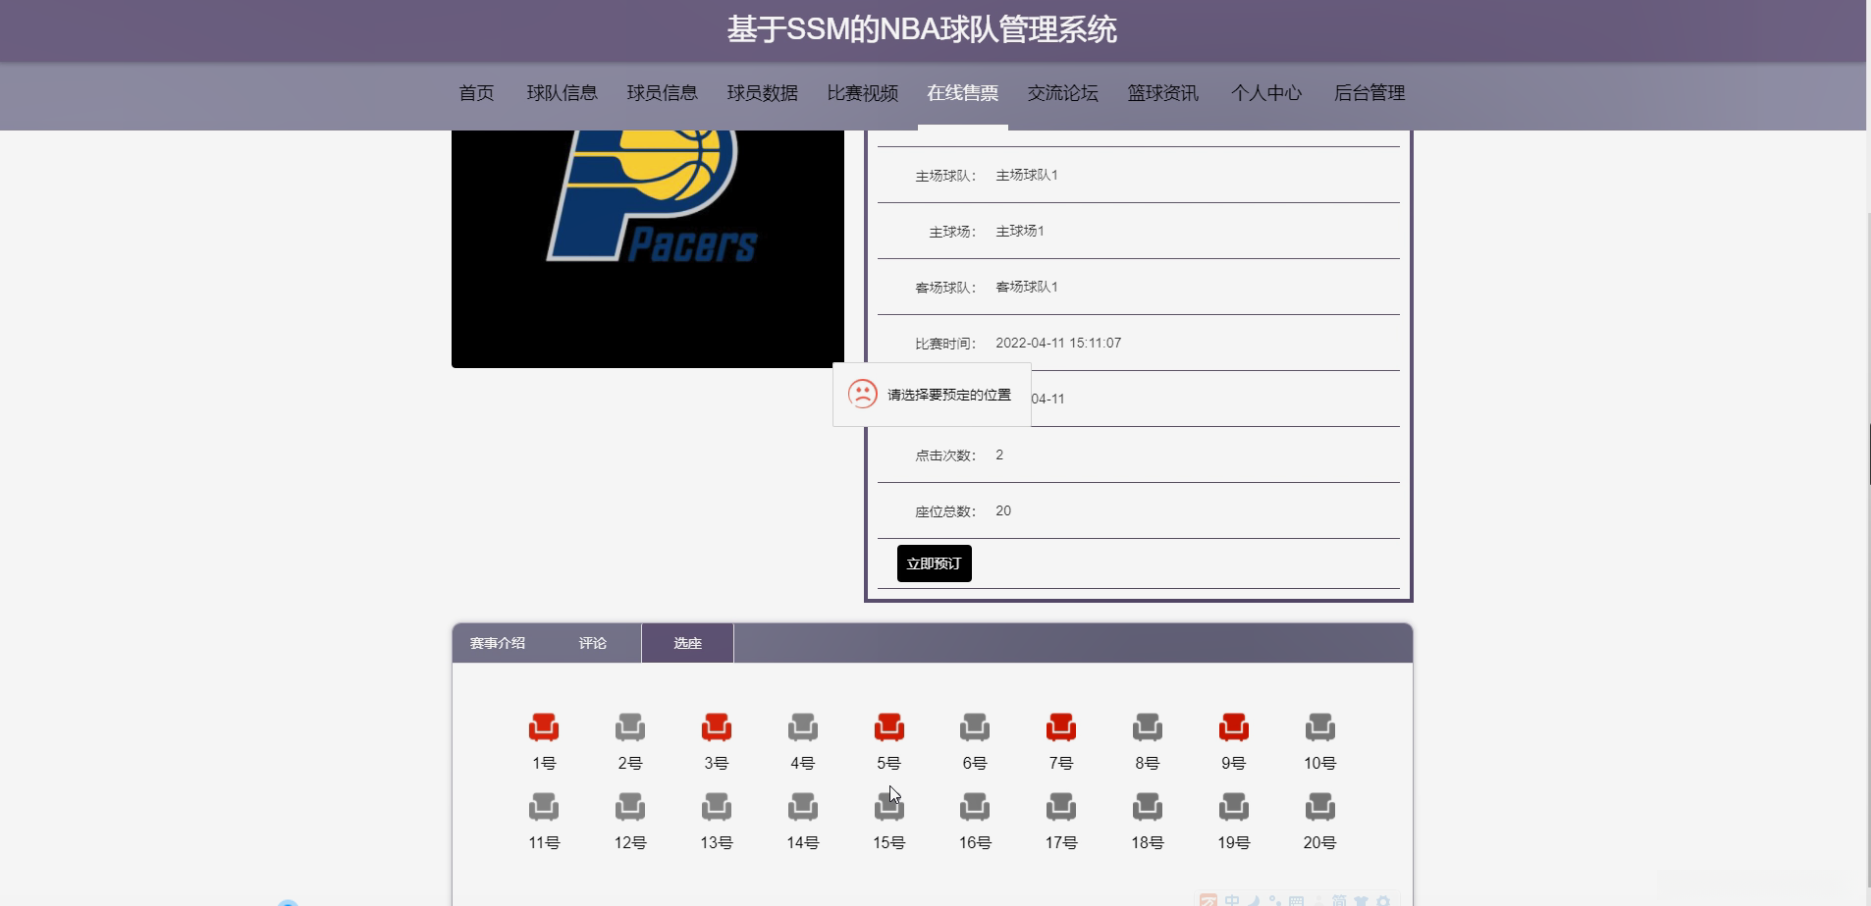Open 后台管理 navigation item
Image resolution: width=1871 pixels, height=906 pixels.
point(1369,93)
